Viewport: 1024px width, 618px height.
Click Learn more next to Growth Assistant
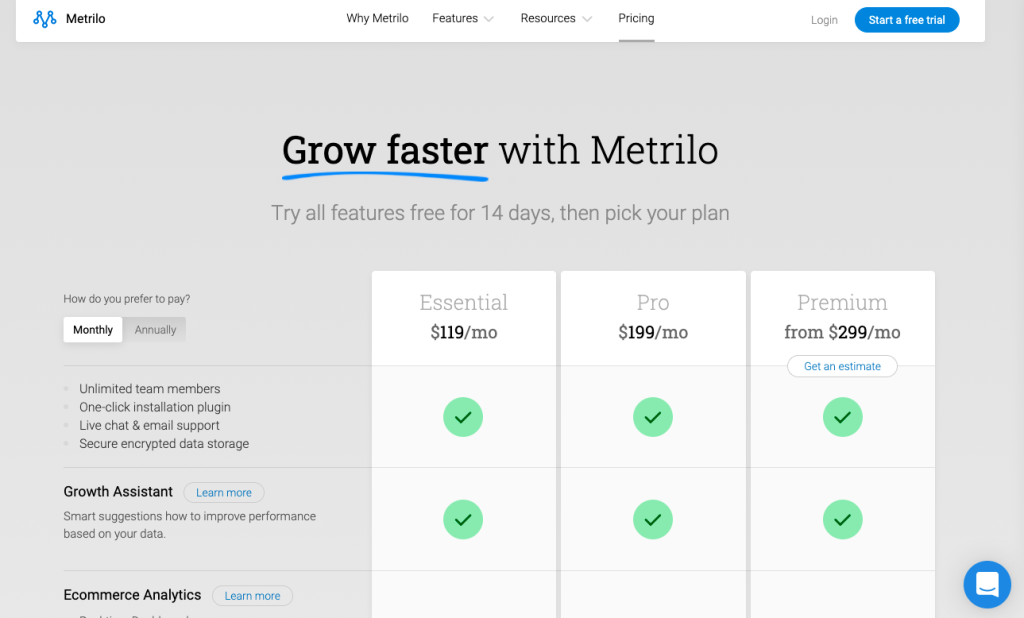(x=224, y=492)
